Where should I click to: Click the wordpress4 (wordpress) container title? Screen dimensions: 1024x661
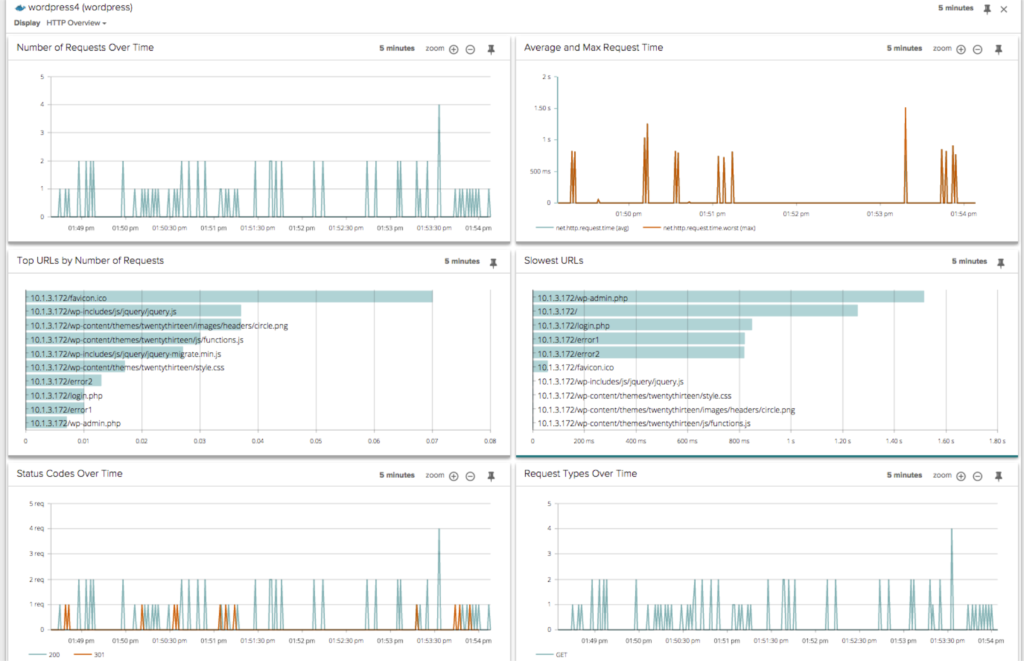80,8
